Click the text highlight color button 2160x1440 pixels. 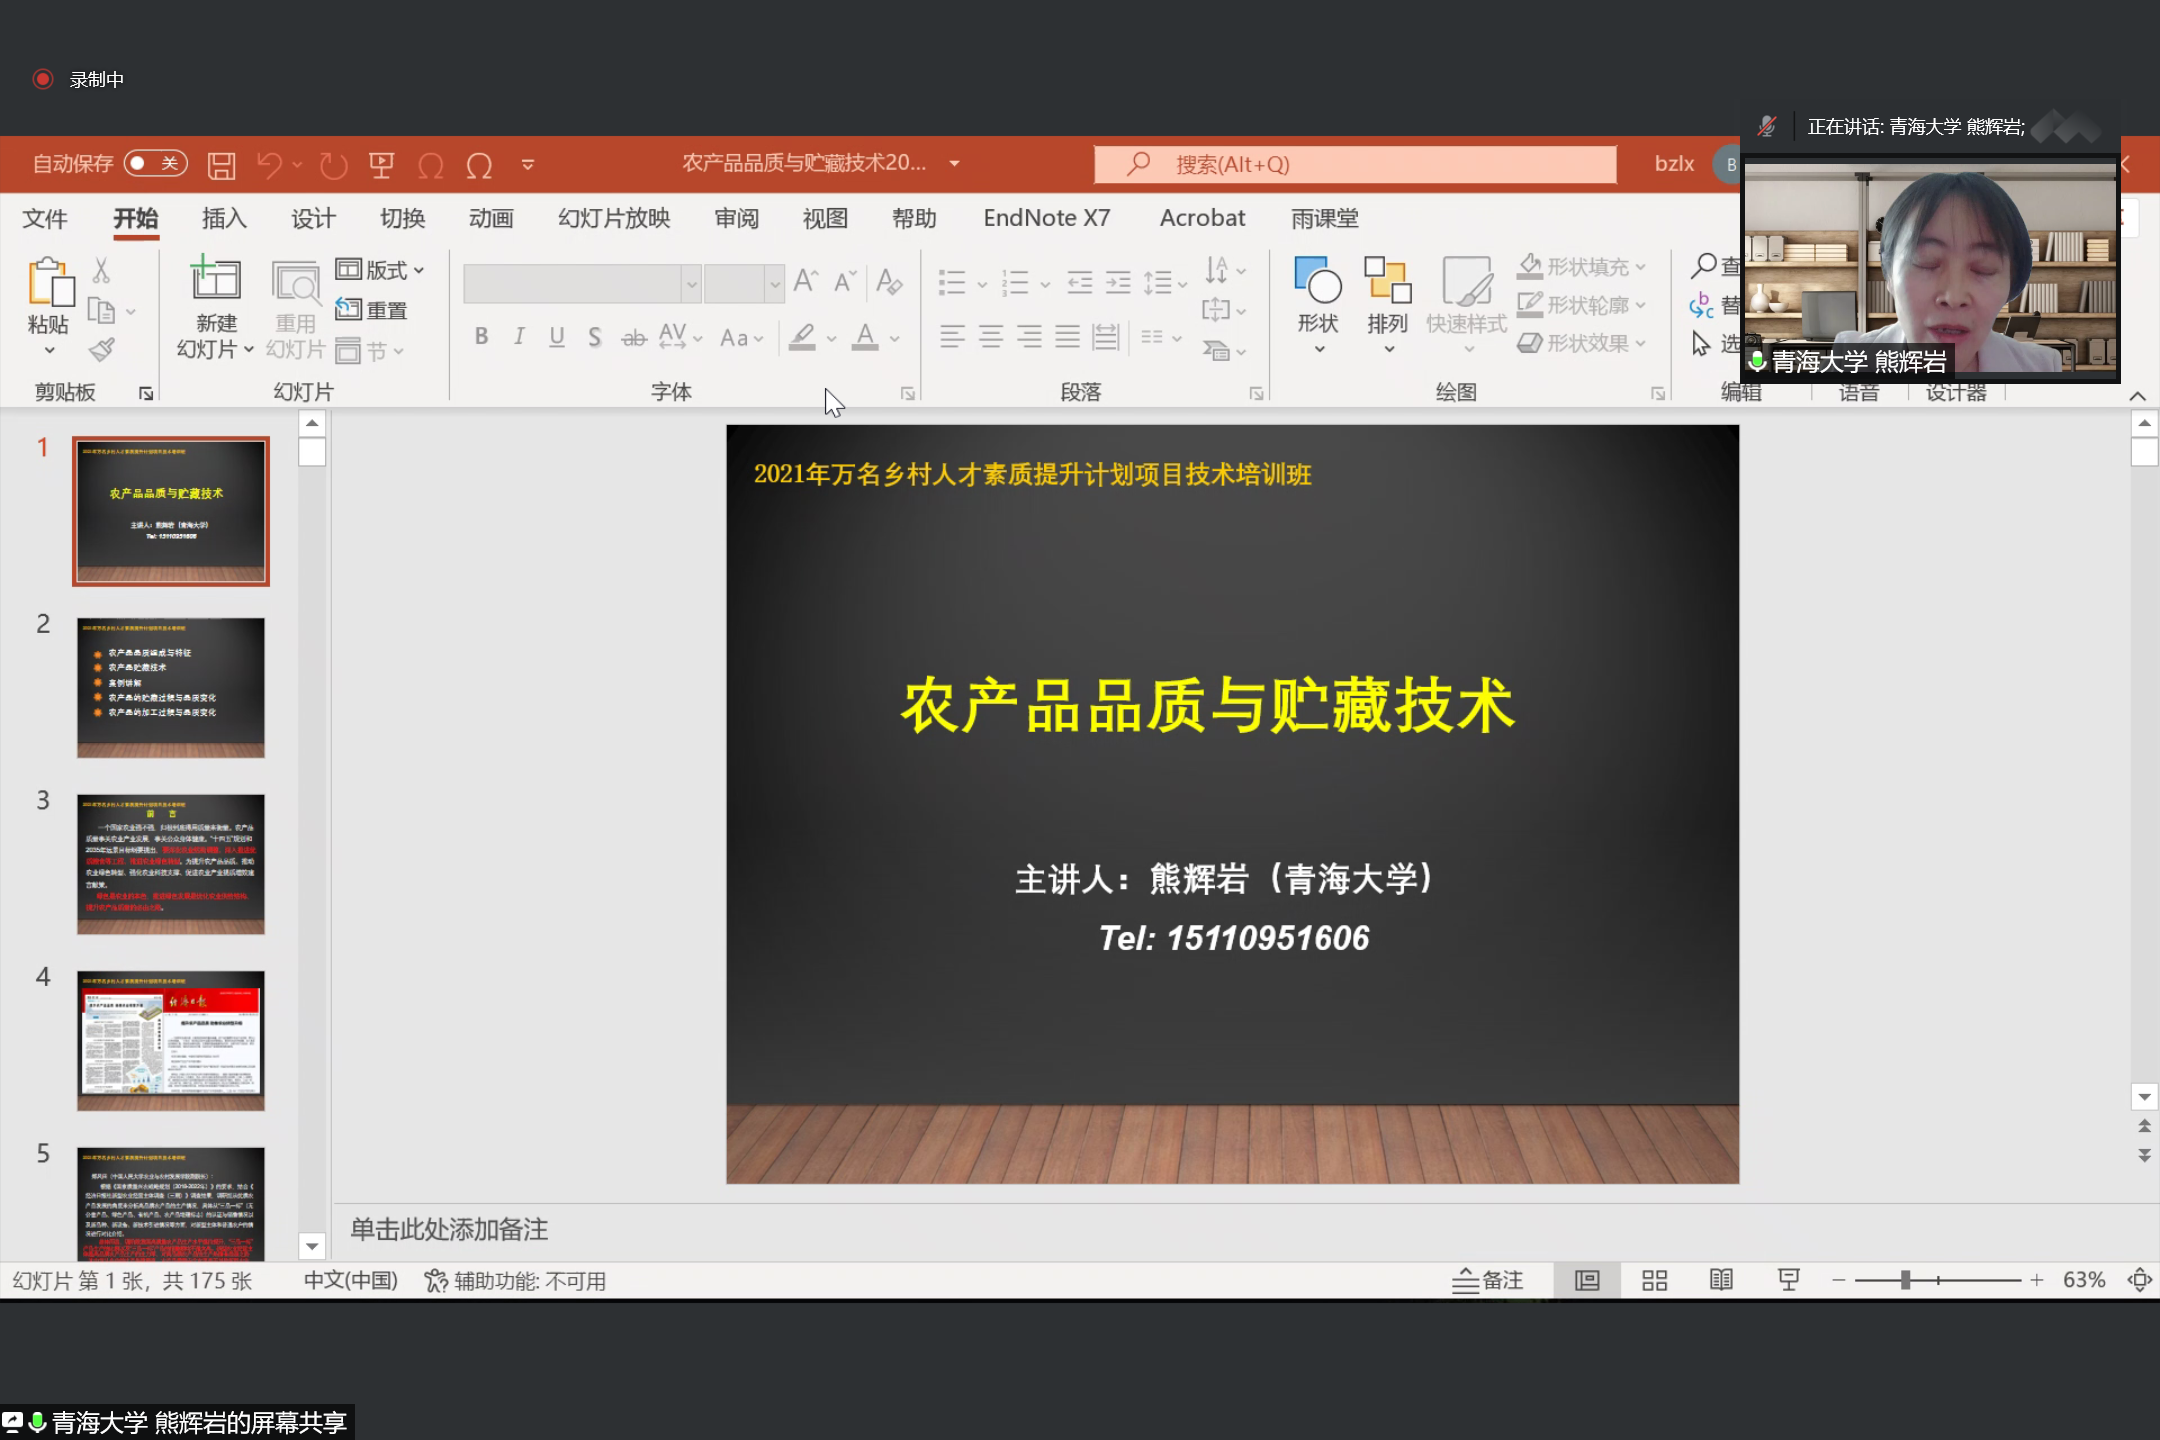point(802,337)
